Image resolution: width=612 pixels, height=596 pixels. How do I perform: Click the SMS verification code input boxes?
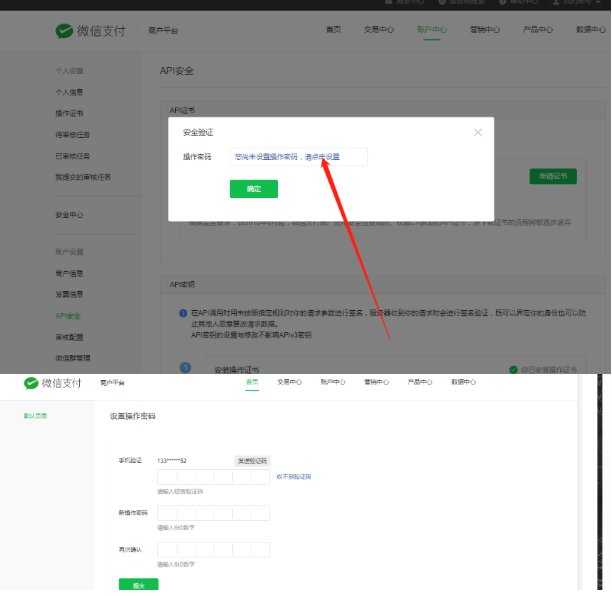point(213,477)
